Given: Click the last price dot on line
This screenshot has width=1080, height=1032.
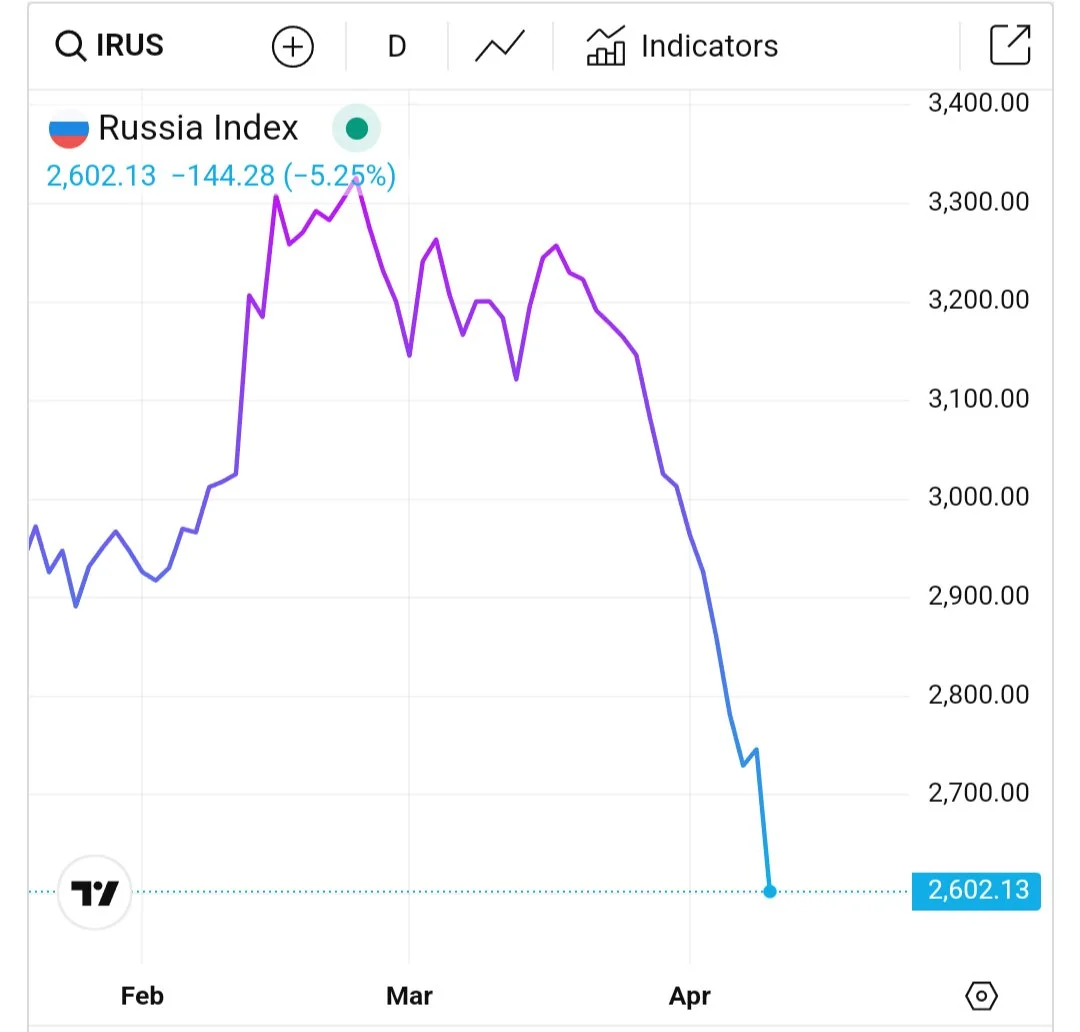Looking at the screenshot, I should click(x=769, y=891).
